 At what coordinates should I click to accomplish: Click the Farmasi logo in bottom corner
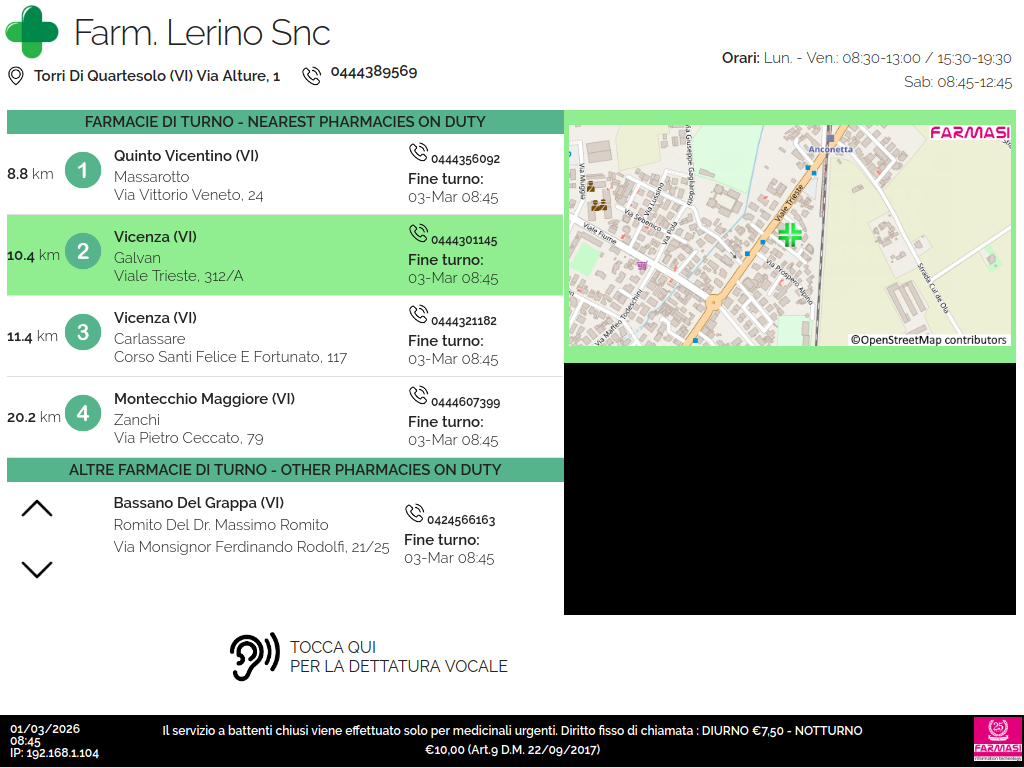point(996,740)
